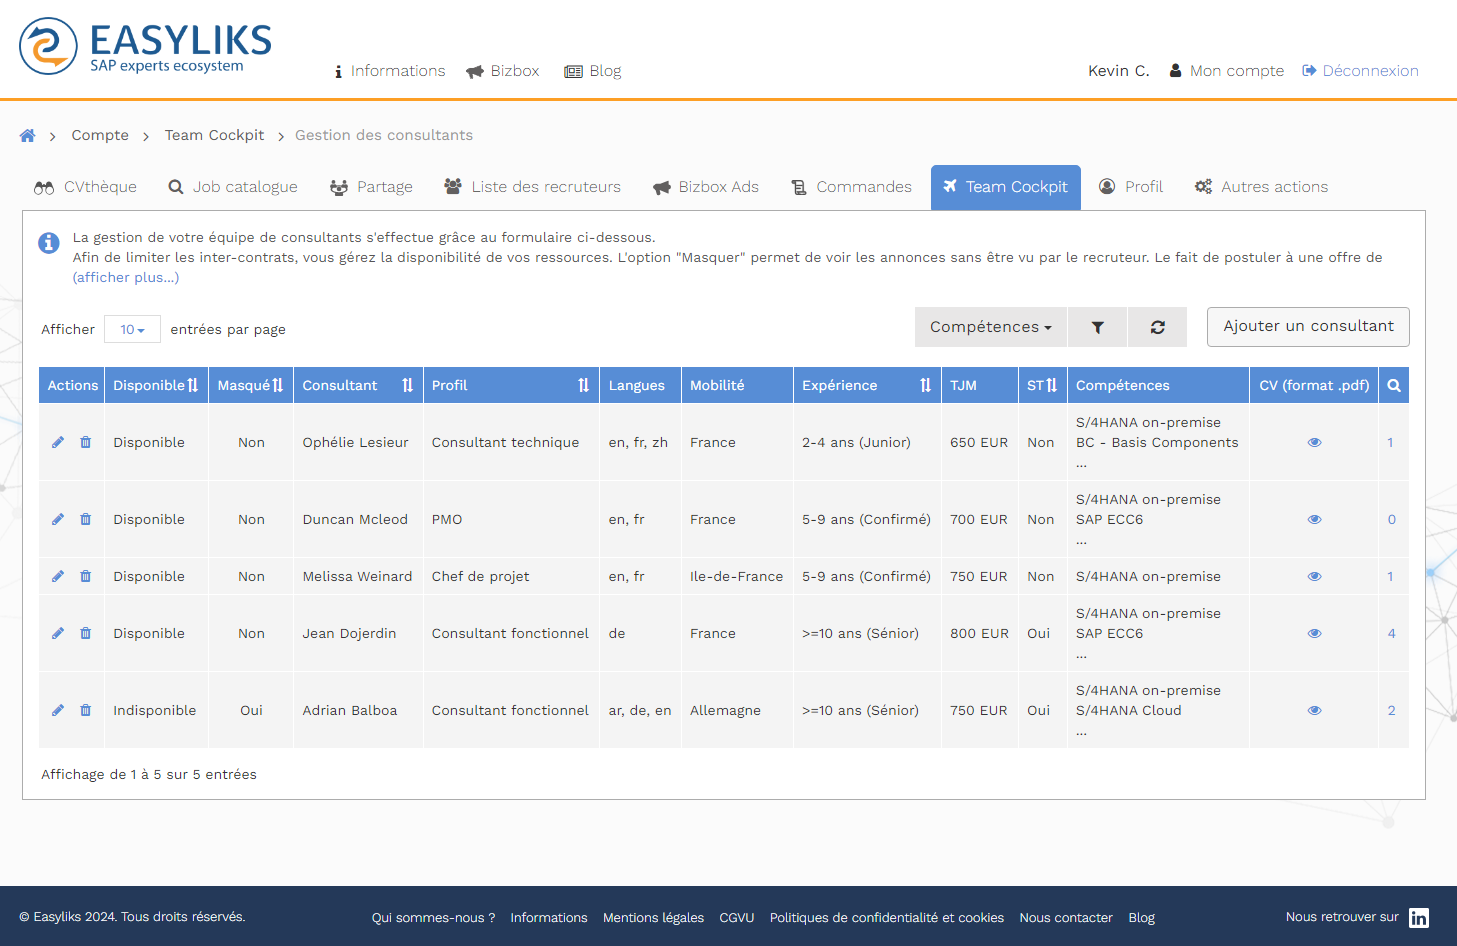Open the Job catalogue tab
Image resolution: width=1457 pixels, height=946 pixels.
(x=233, y=187)
